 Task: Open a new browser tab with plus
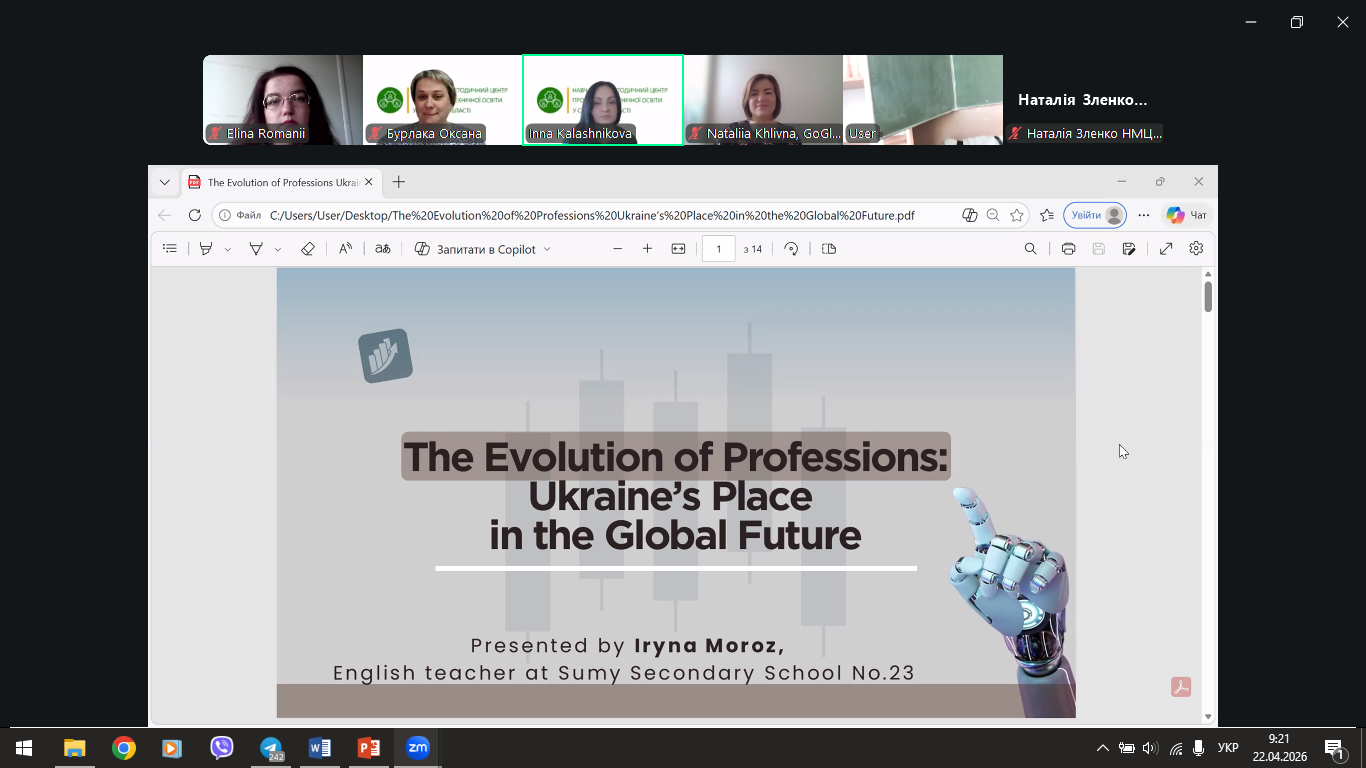pos(399,182)
